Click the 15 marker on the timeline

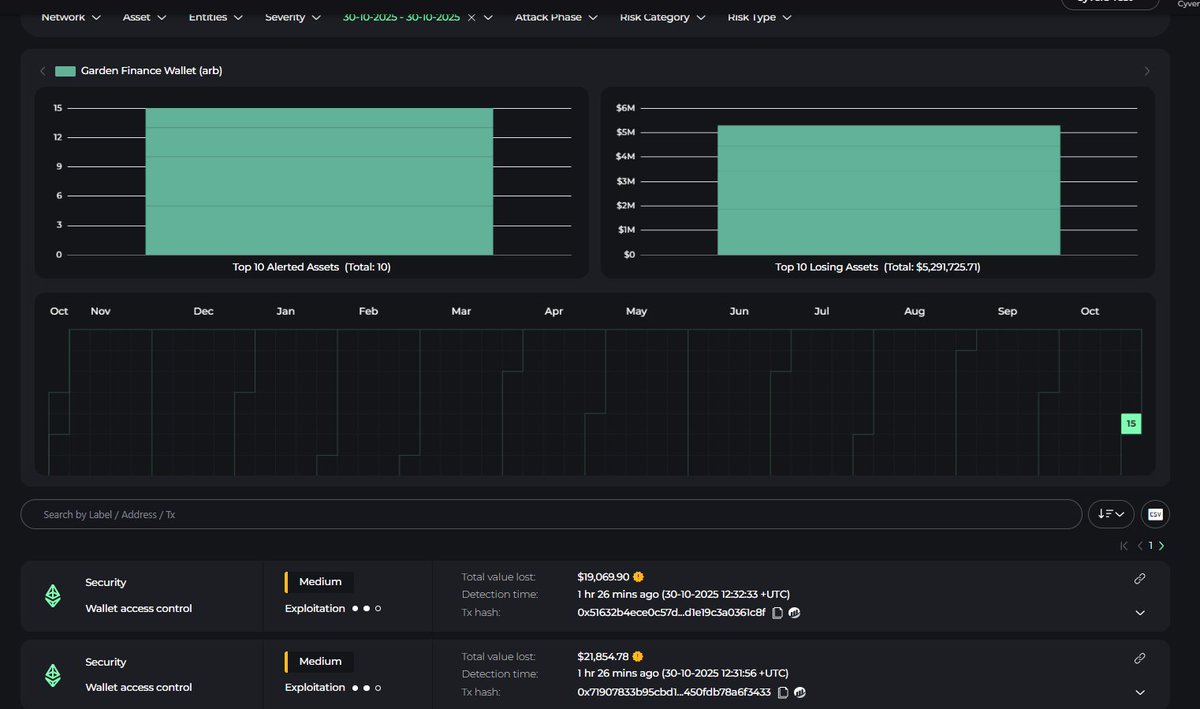coord(1131,424)
